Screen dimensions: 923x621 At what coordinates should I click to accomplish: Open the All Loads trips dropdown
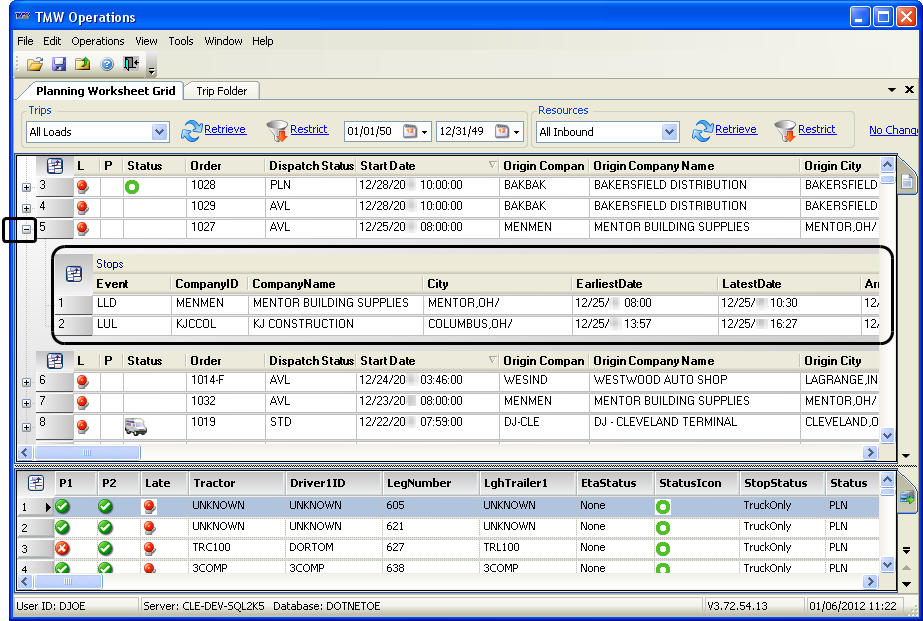159,132
